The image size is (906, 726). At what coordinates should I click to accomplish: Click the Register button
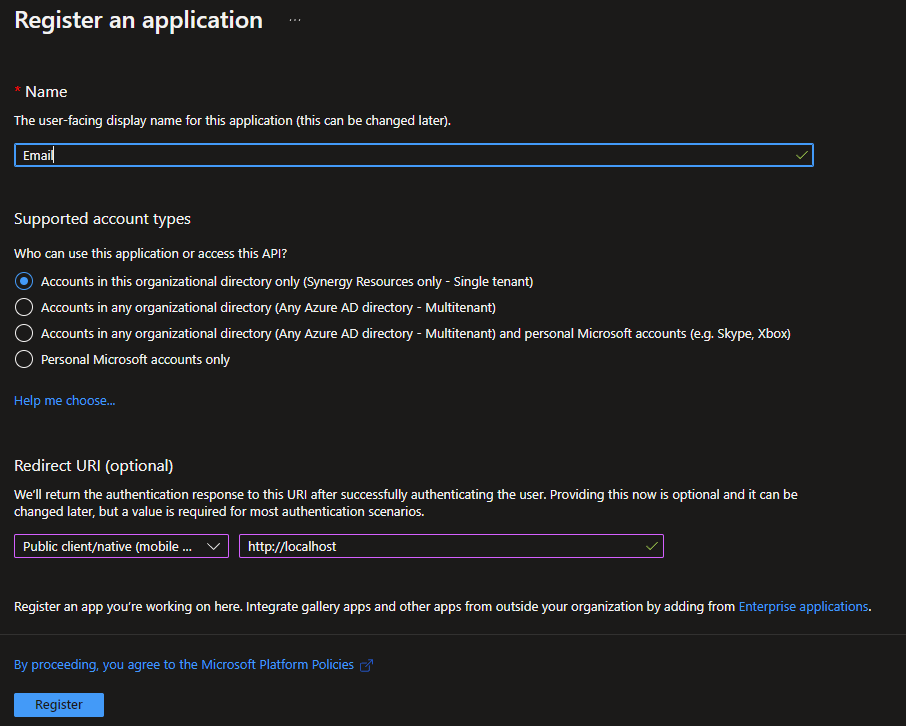coord(59,705)
